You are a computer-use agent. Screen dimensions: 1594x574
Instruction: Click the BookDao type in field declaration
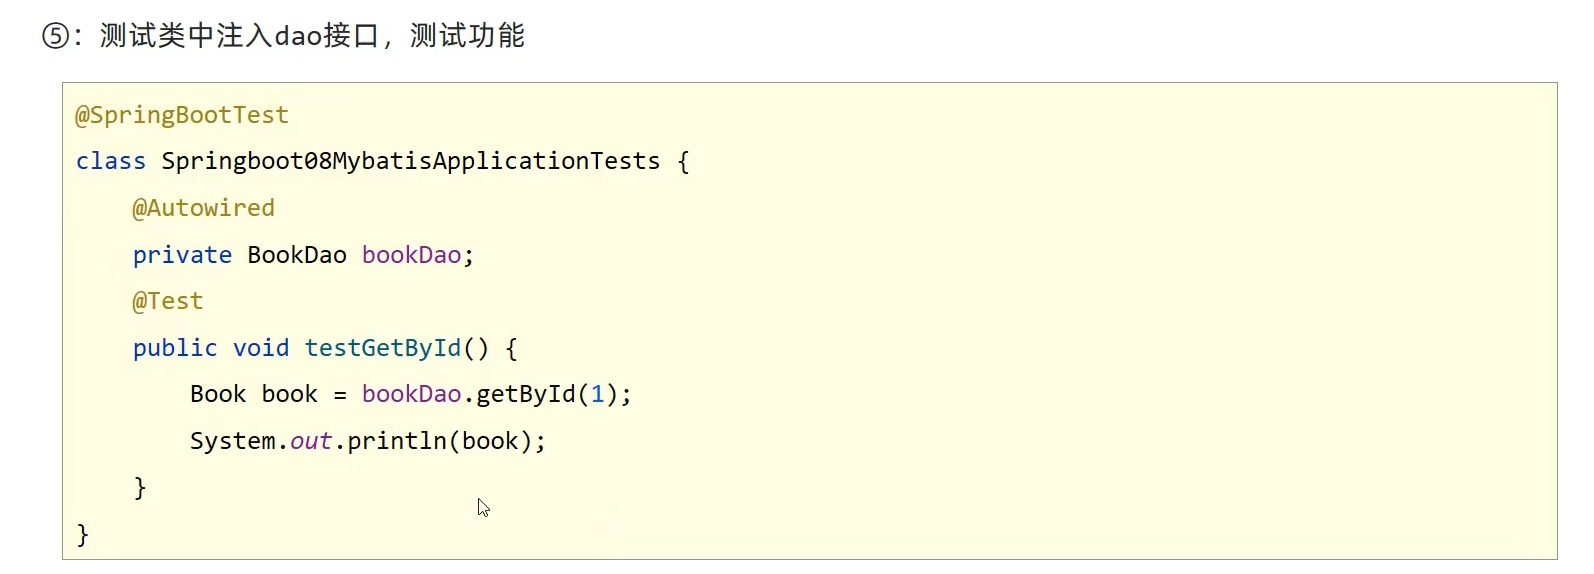click(297, 255)
